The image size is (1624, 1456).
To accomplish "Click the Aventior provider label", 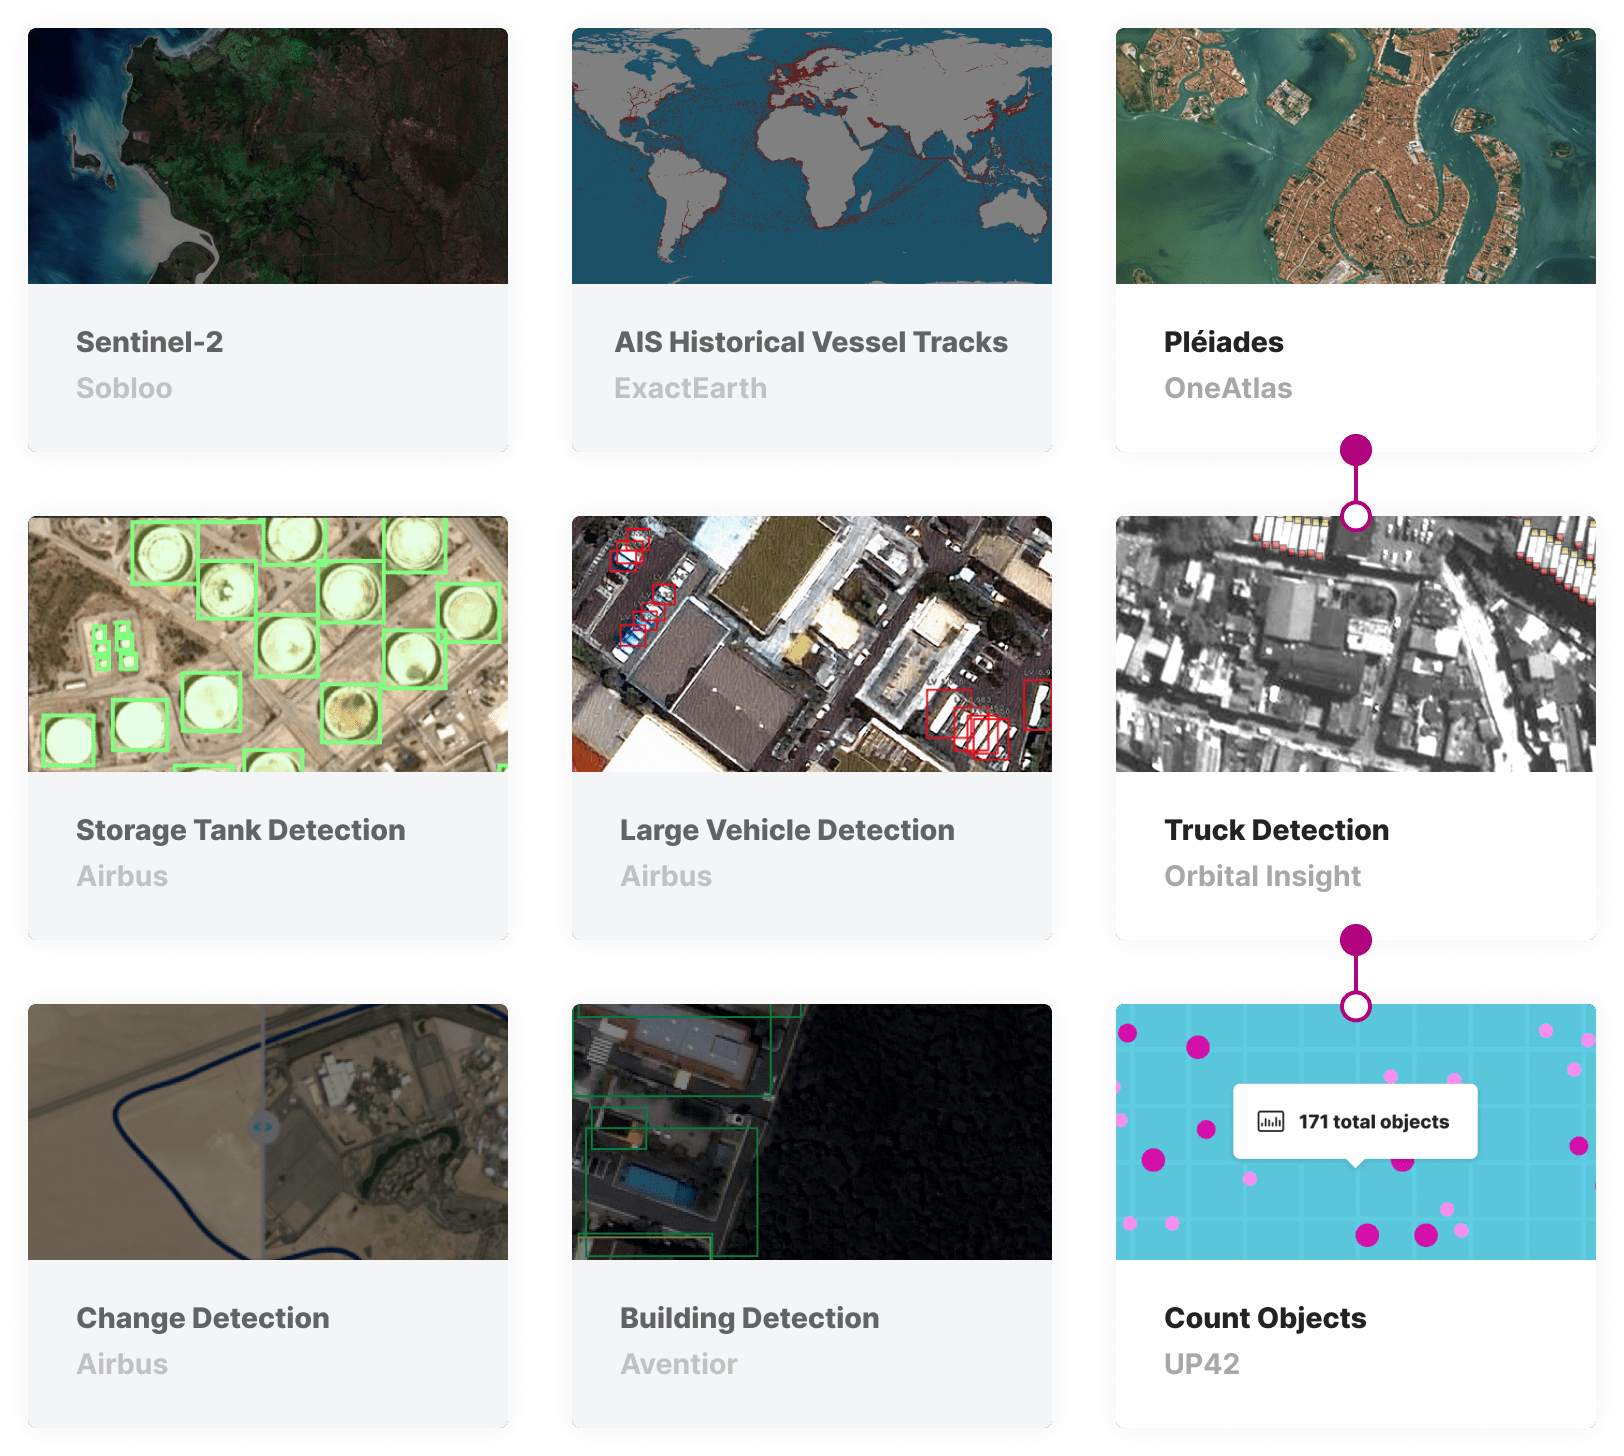I will (679, 1364).
